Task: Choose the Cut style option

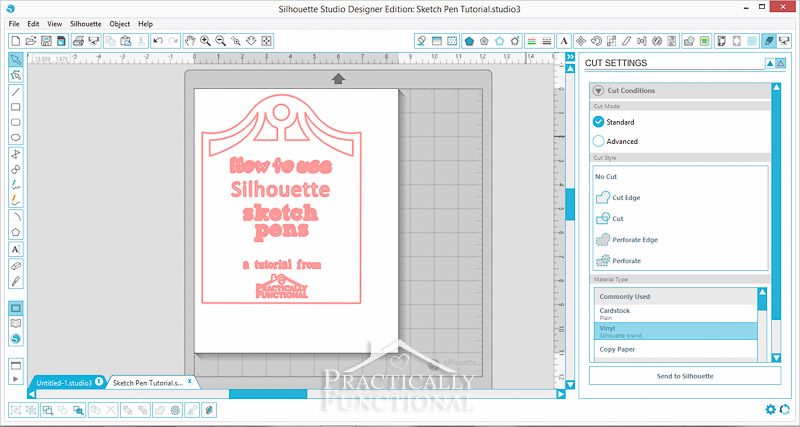Action: [610, 218]
